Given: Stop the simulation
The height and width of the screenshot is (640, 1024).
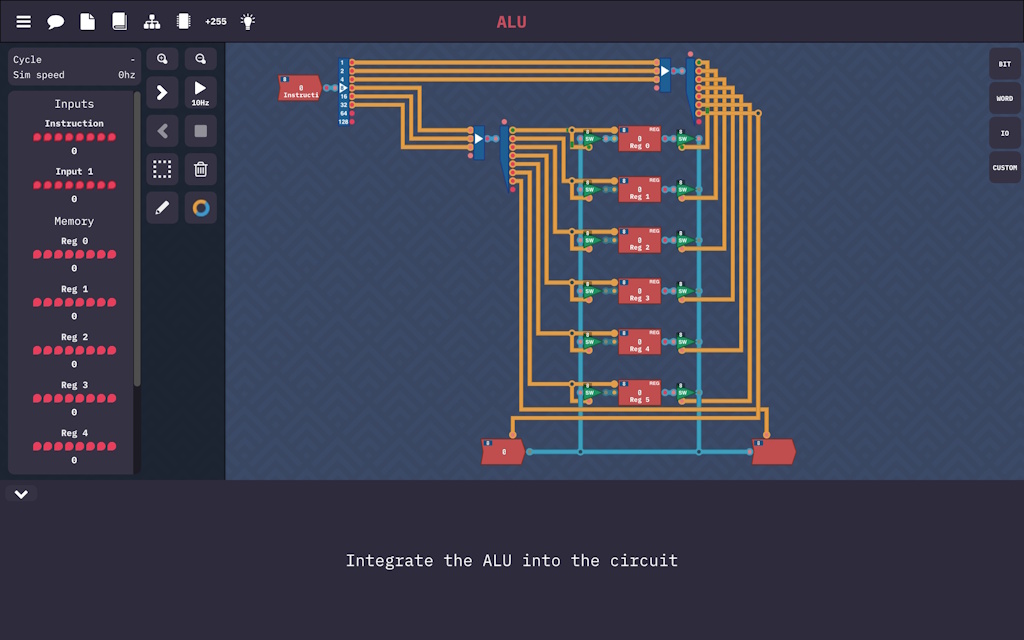Looking at the screenshot, I should 200,131.
